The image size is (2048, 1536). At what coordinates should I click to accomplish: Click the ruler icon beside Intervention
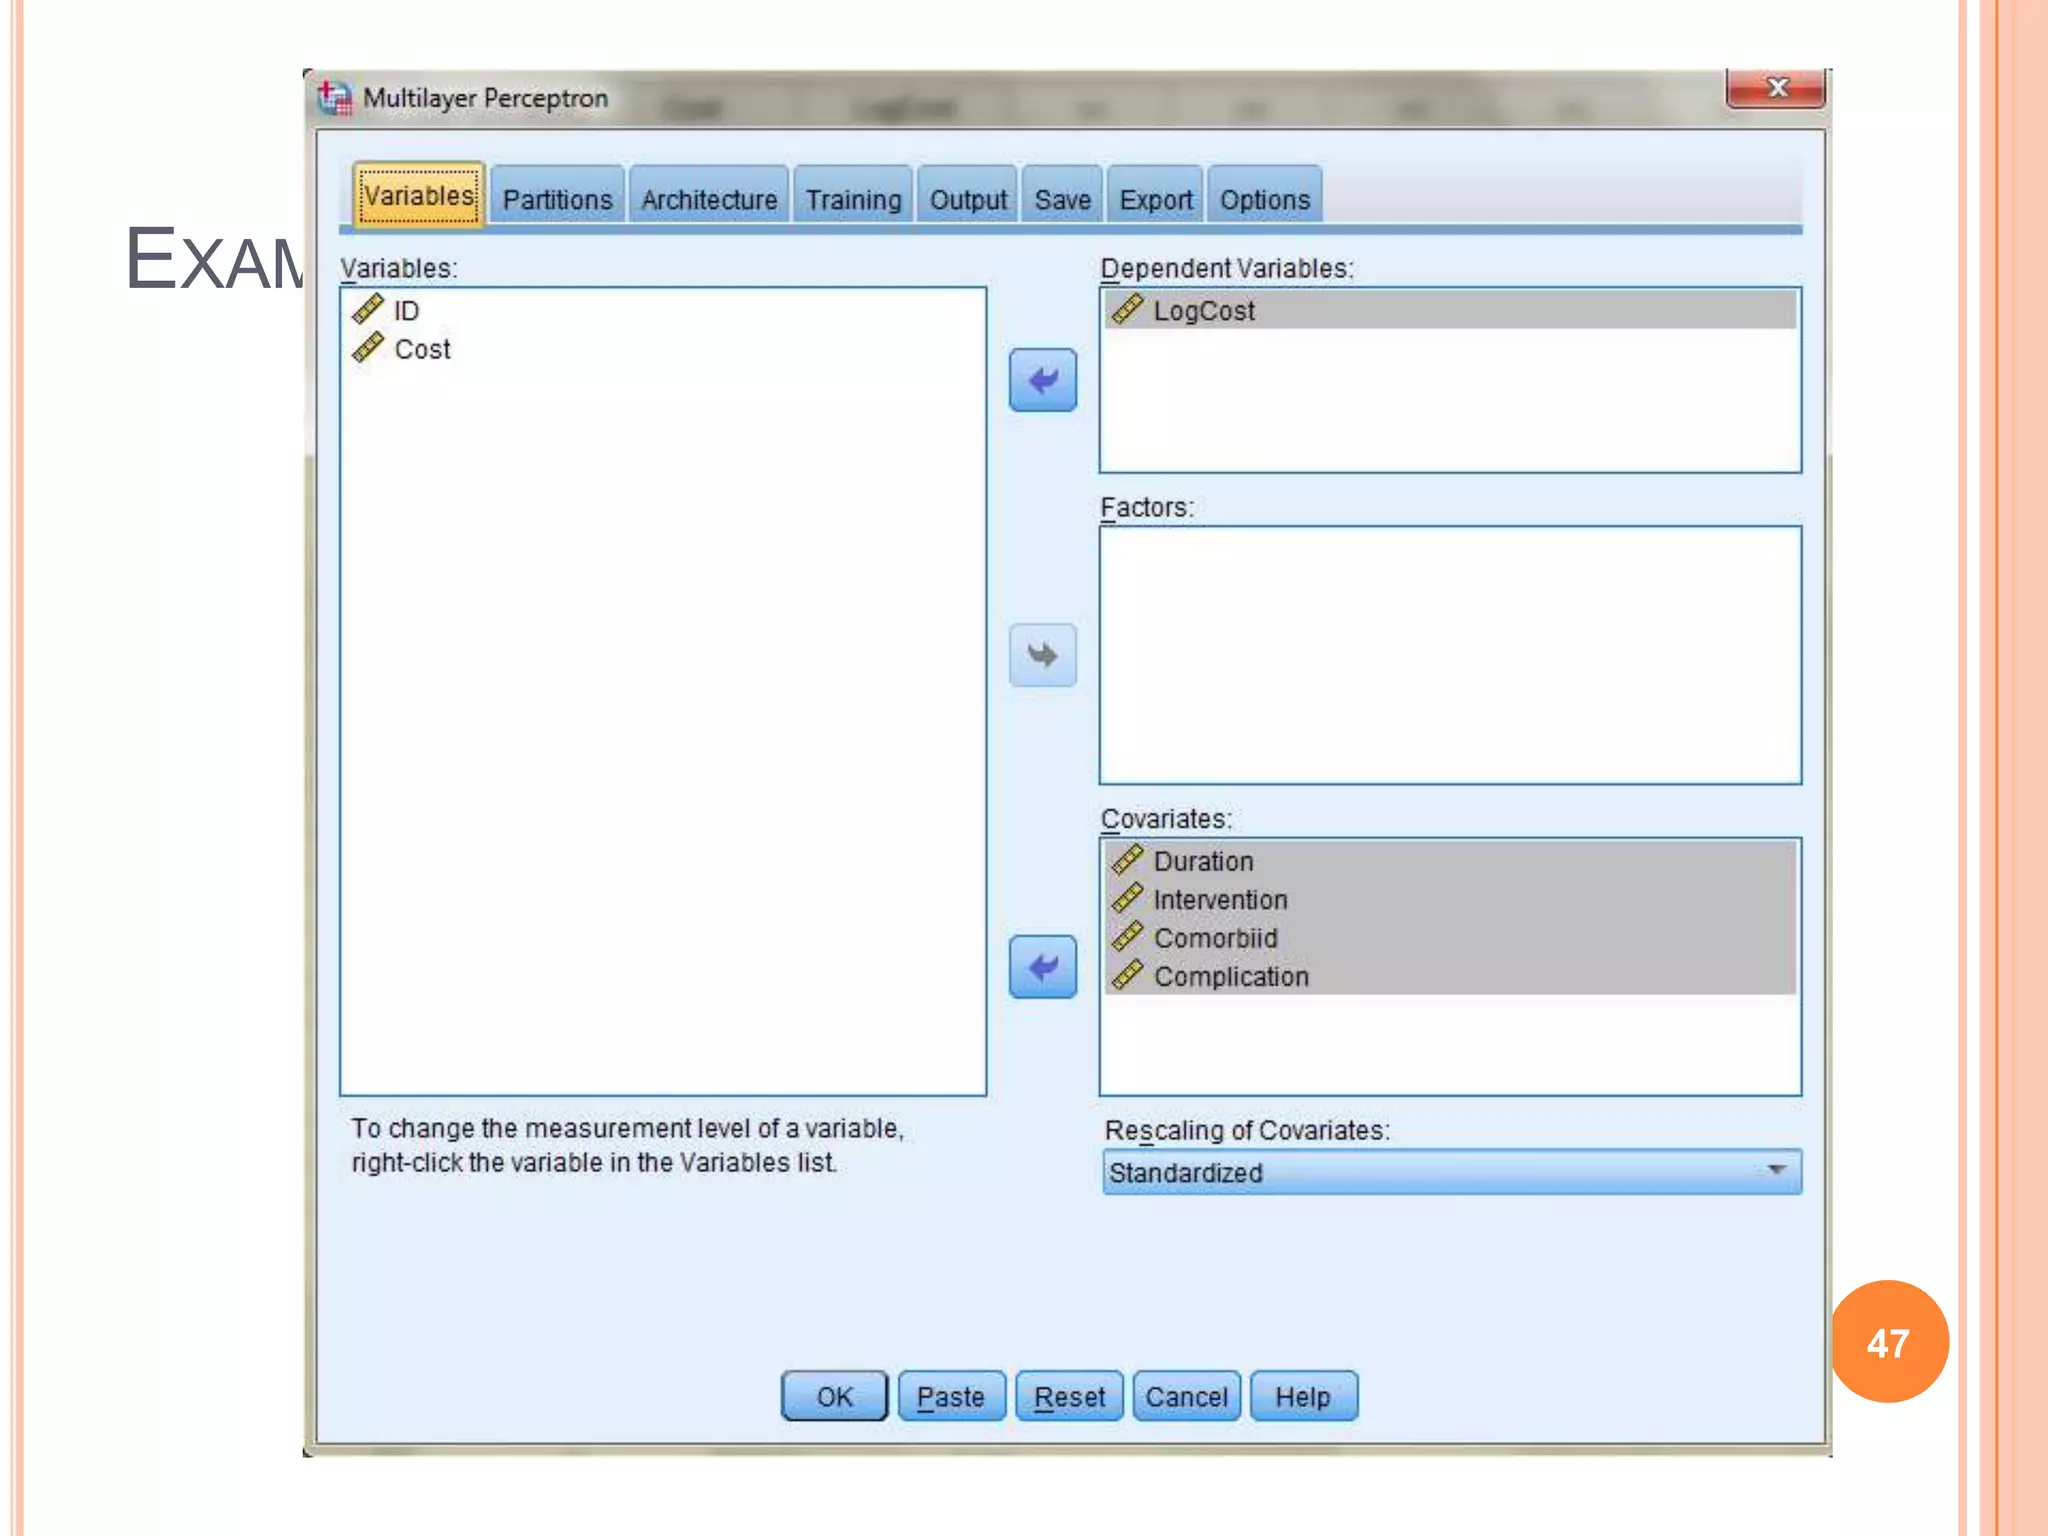point(1127,899)
